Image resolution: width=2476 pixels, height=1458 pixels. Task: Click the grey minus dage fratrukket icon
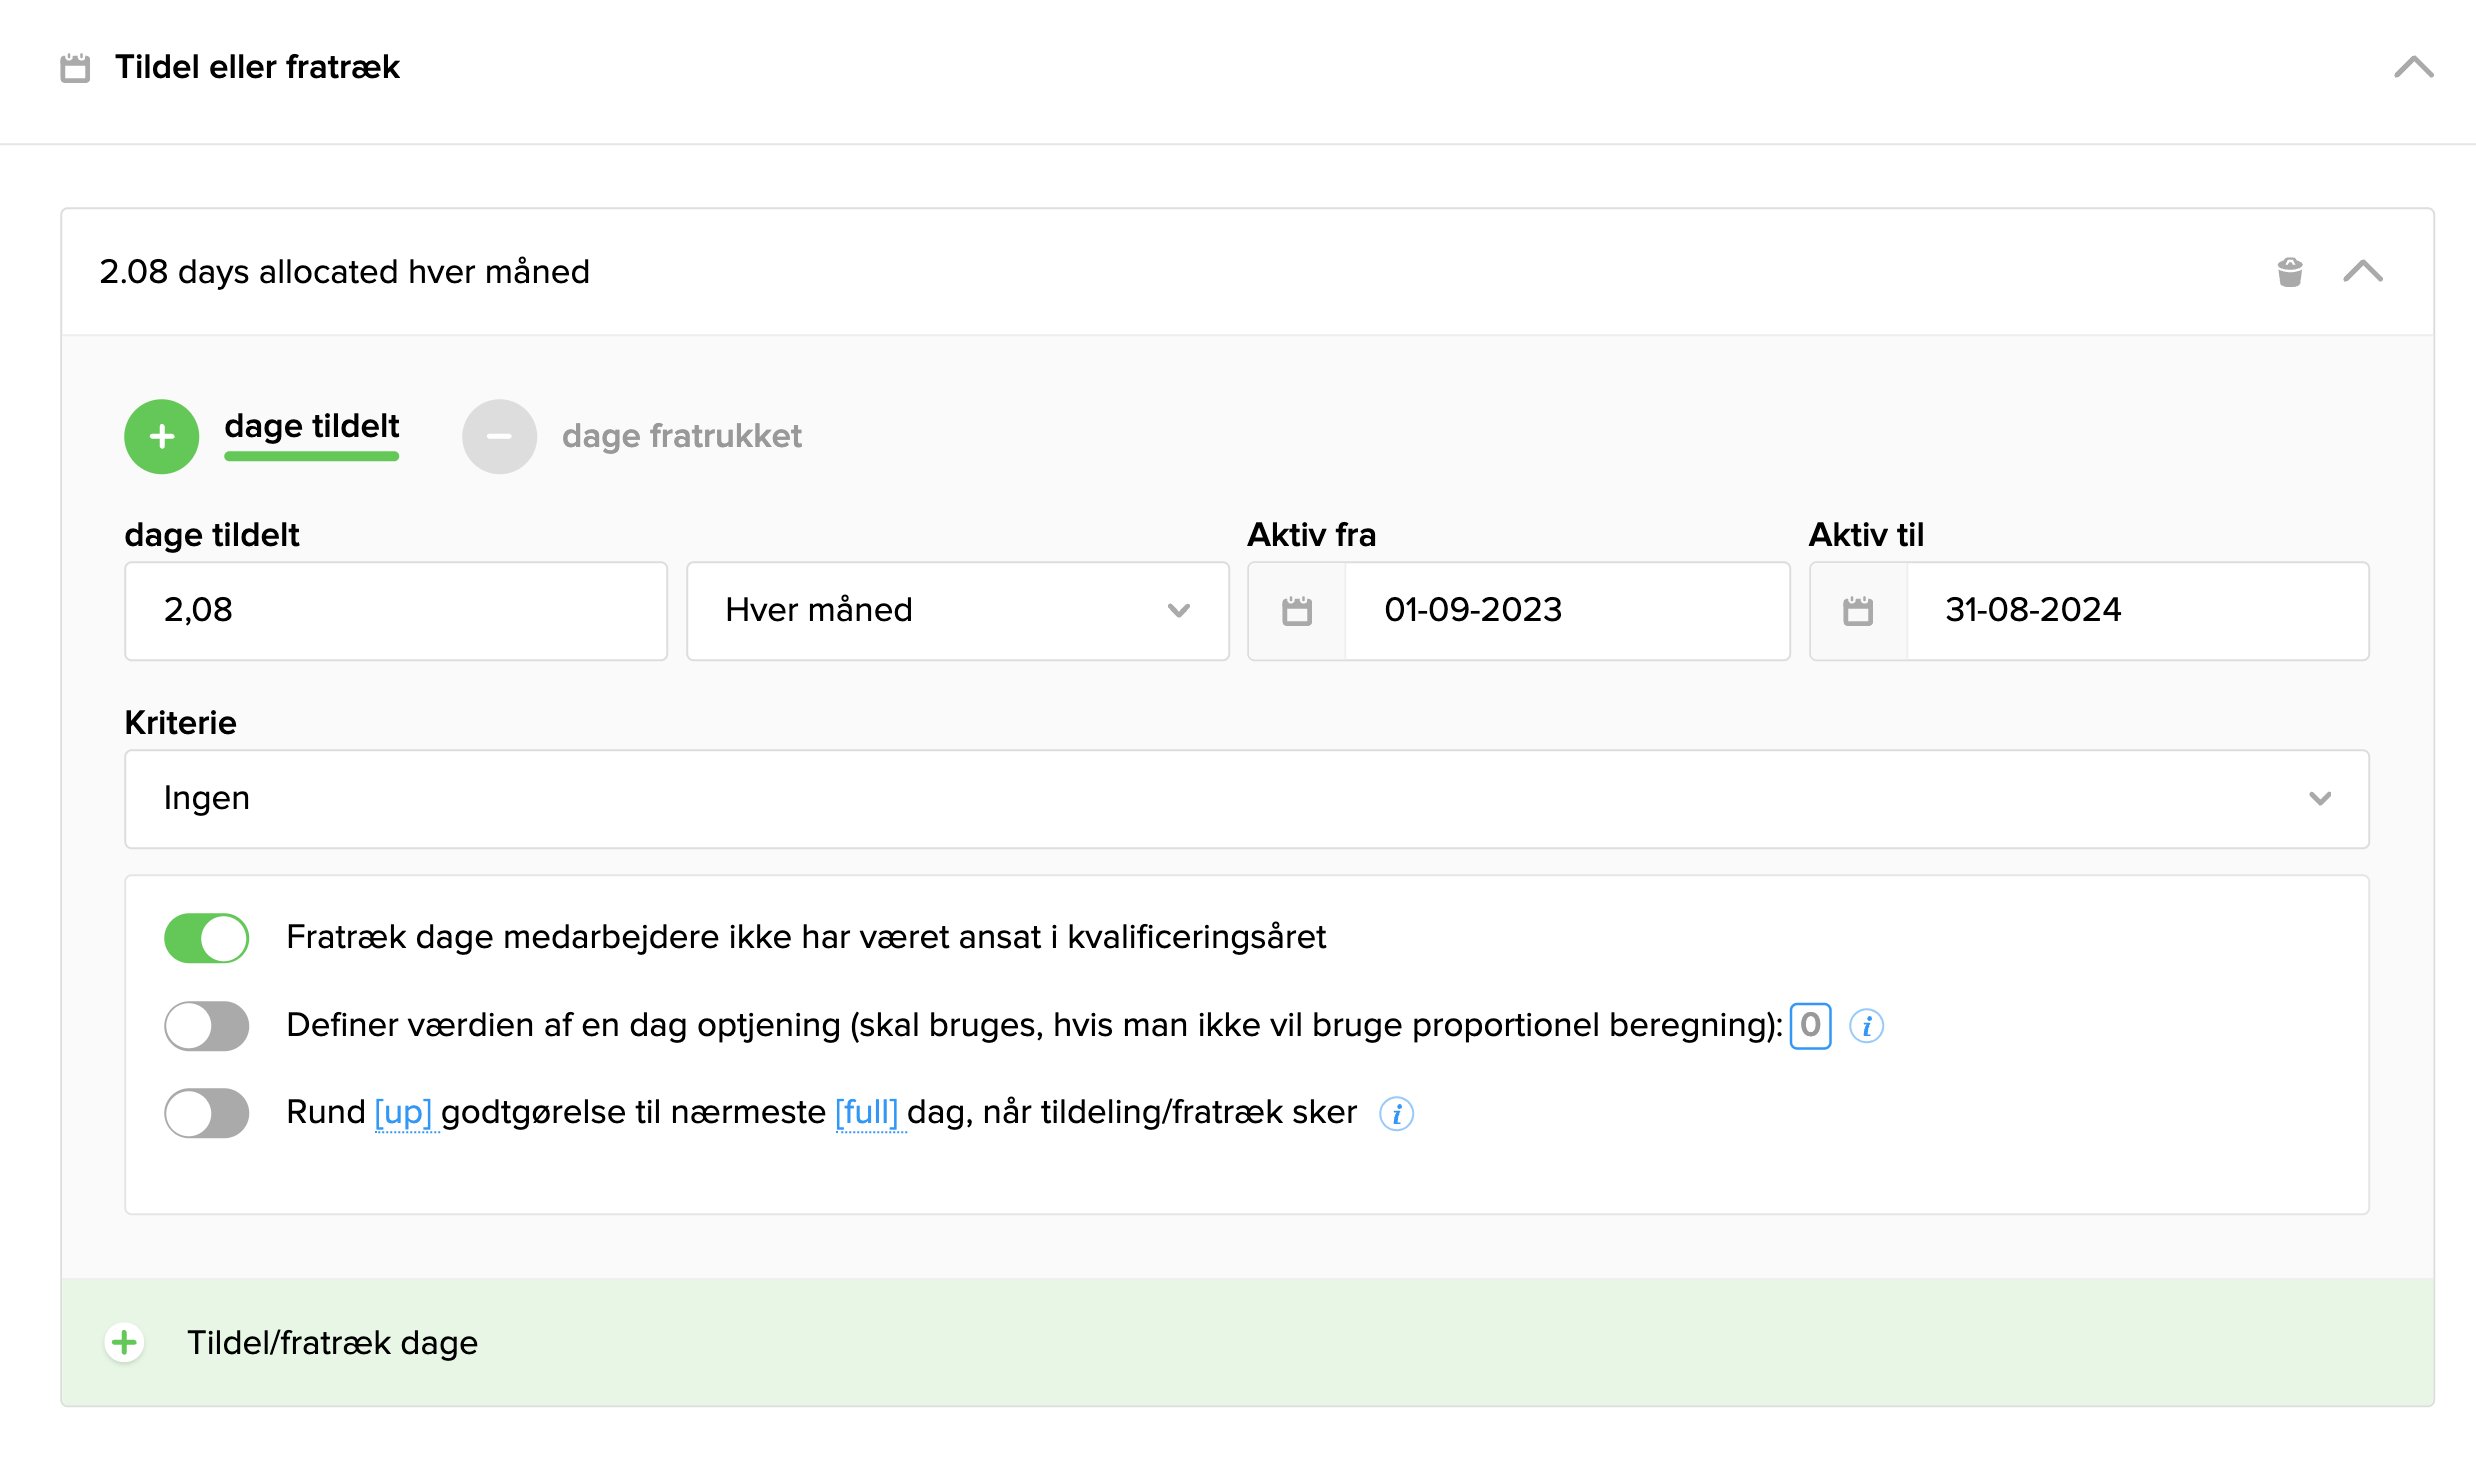tap(499, 436)
